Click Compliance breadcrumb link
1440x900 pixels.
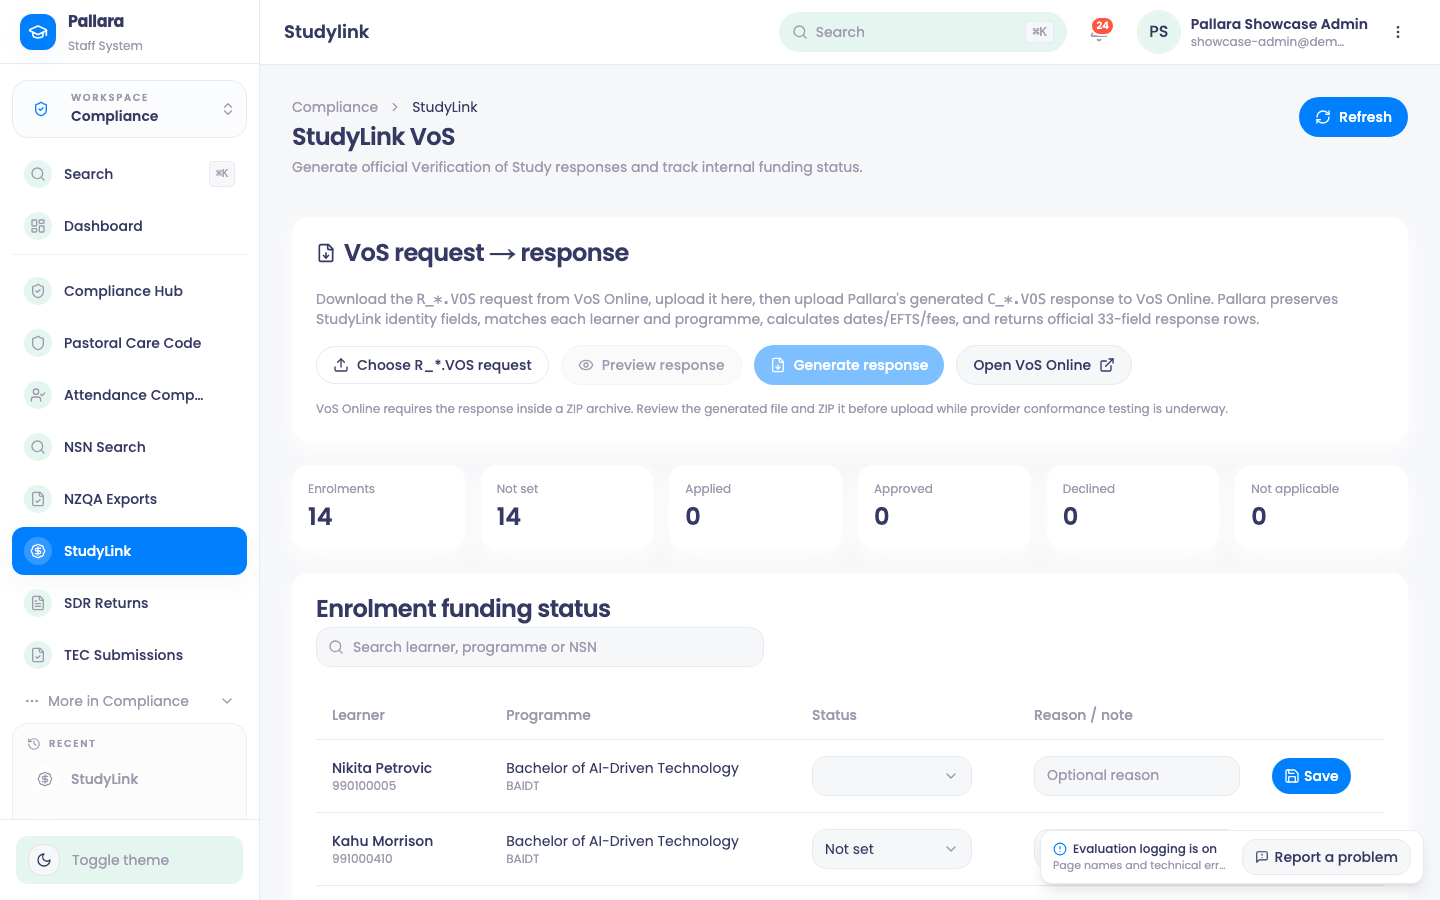(x=335, y=107)
